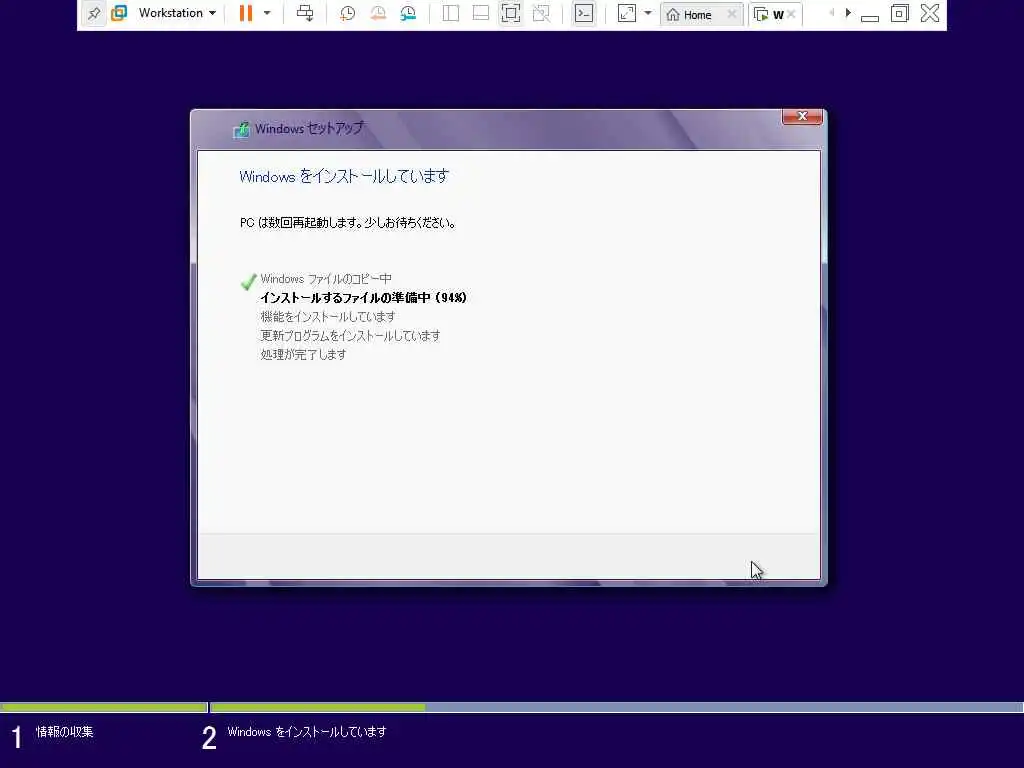The height and width of the screenshot is (768, 1024).
Task: Pause the virtual machine
Action: 246,13
